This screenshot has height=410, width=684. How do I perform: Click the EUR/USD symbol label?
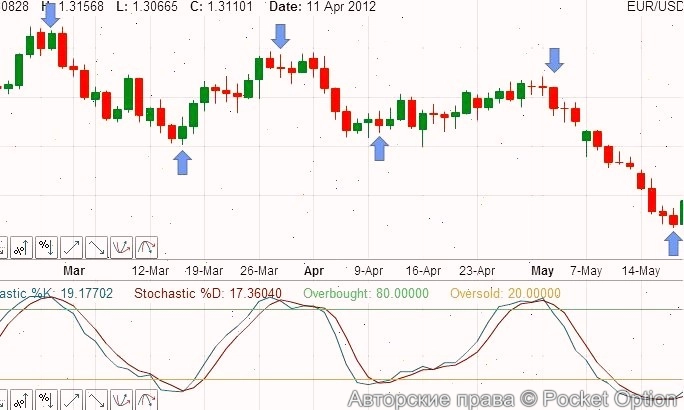point(660,7)
